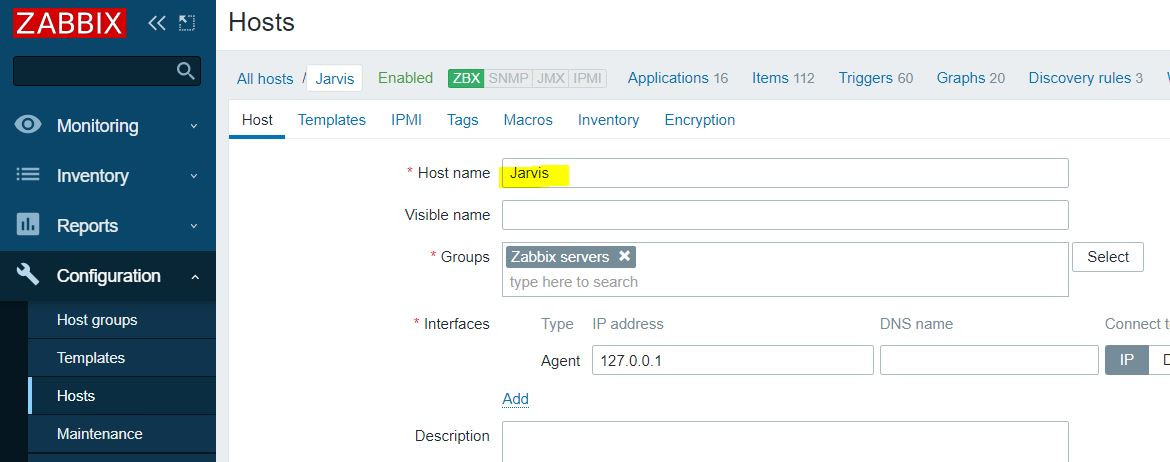Remove the Zabbix servers group tag
This screenshot has height=462, width=1170.
[x=624, y=256]
